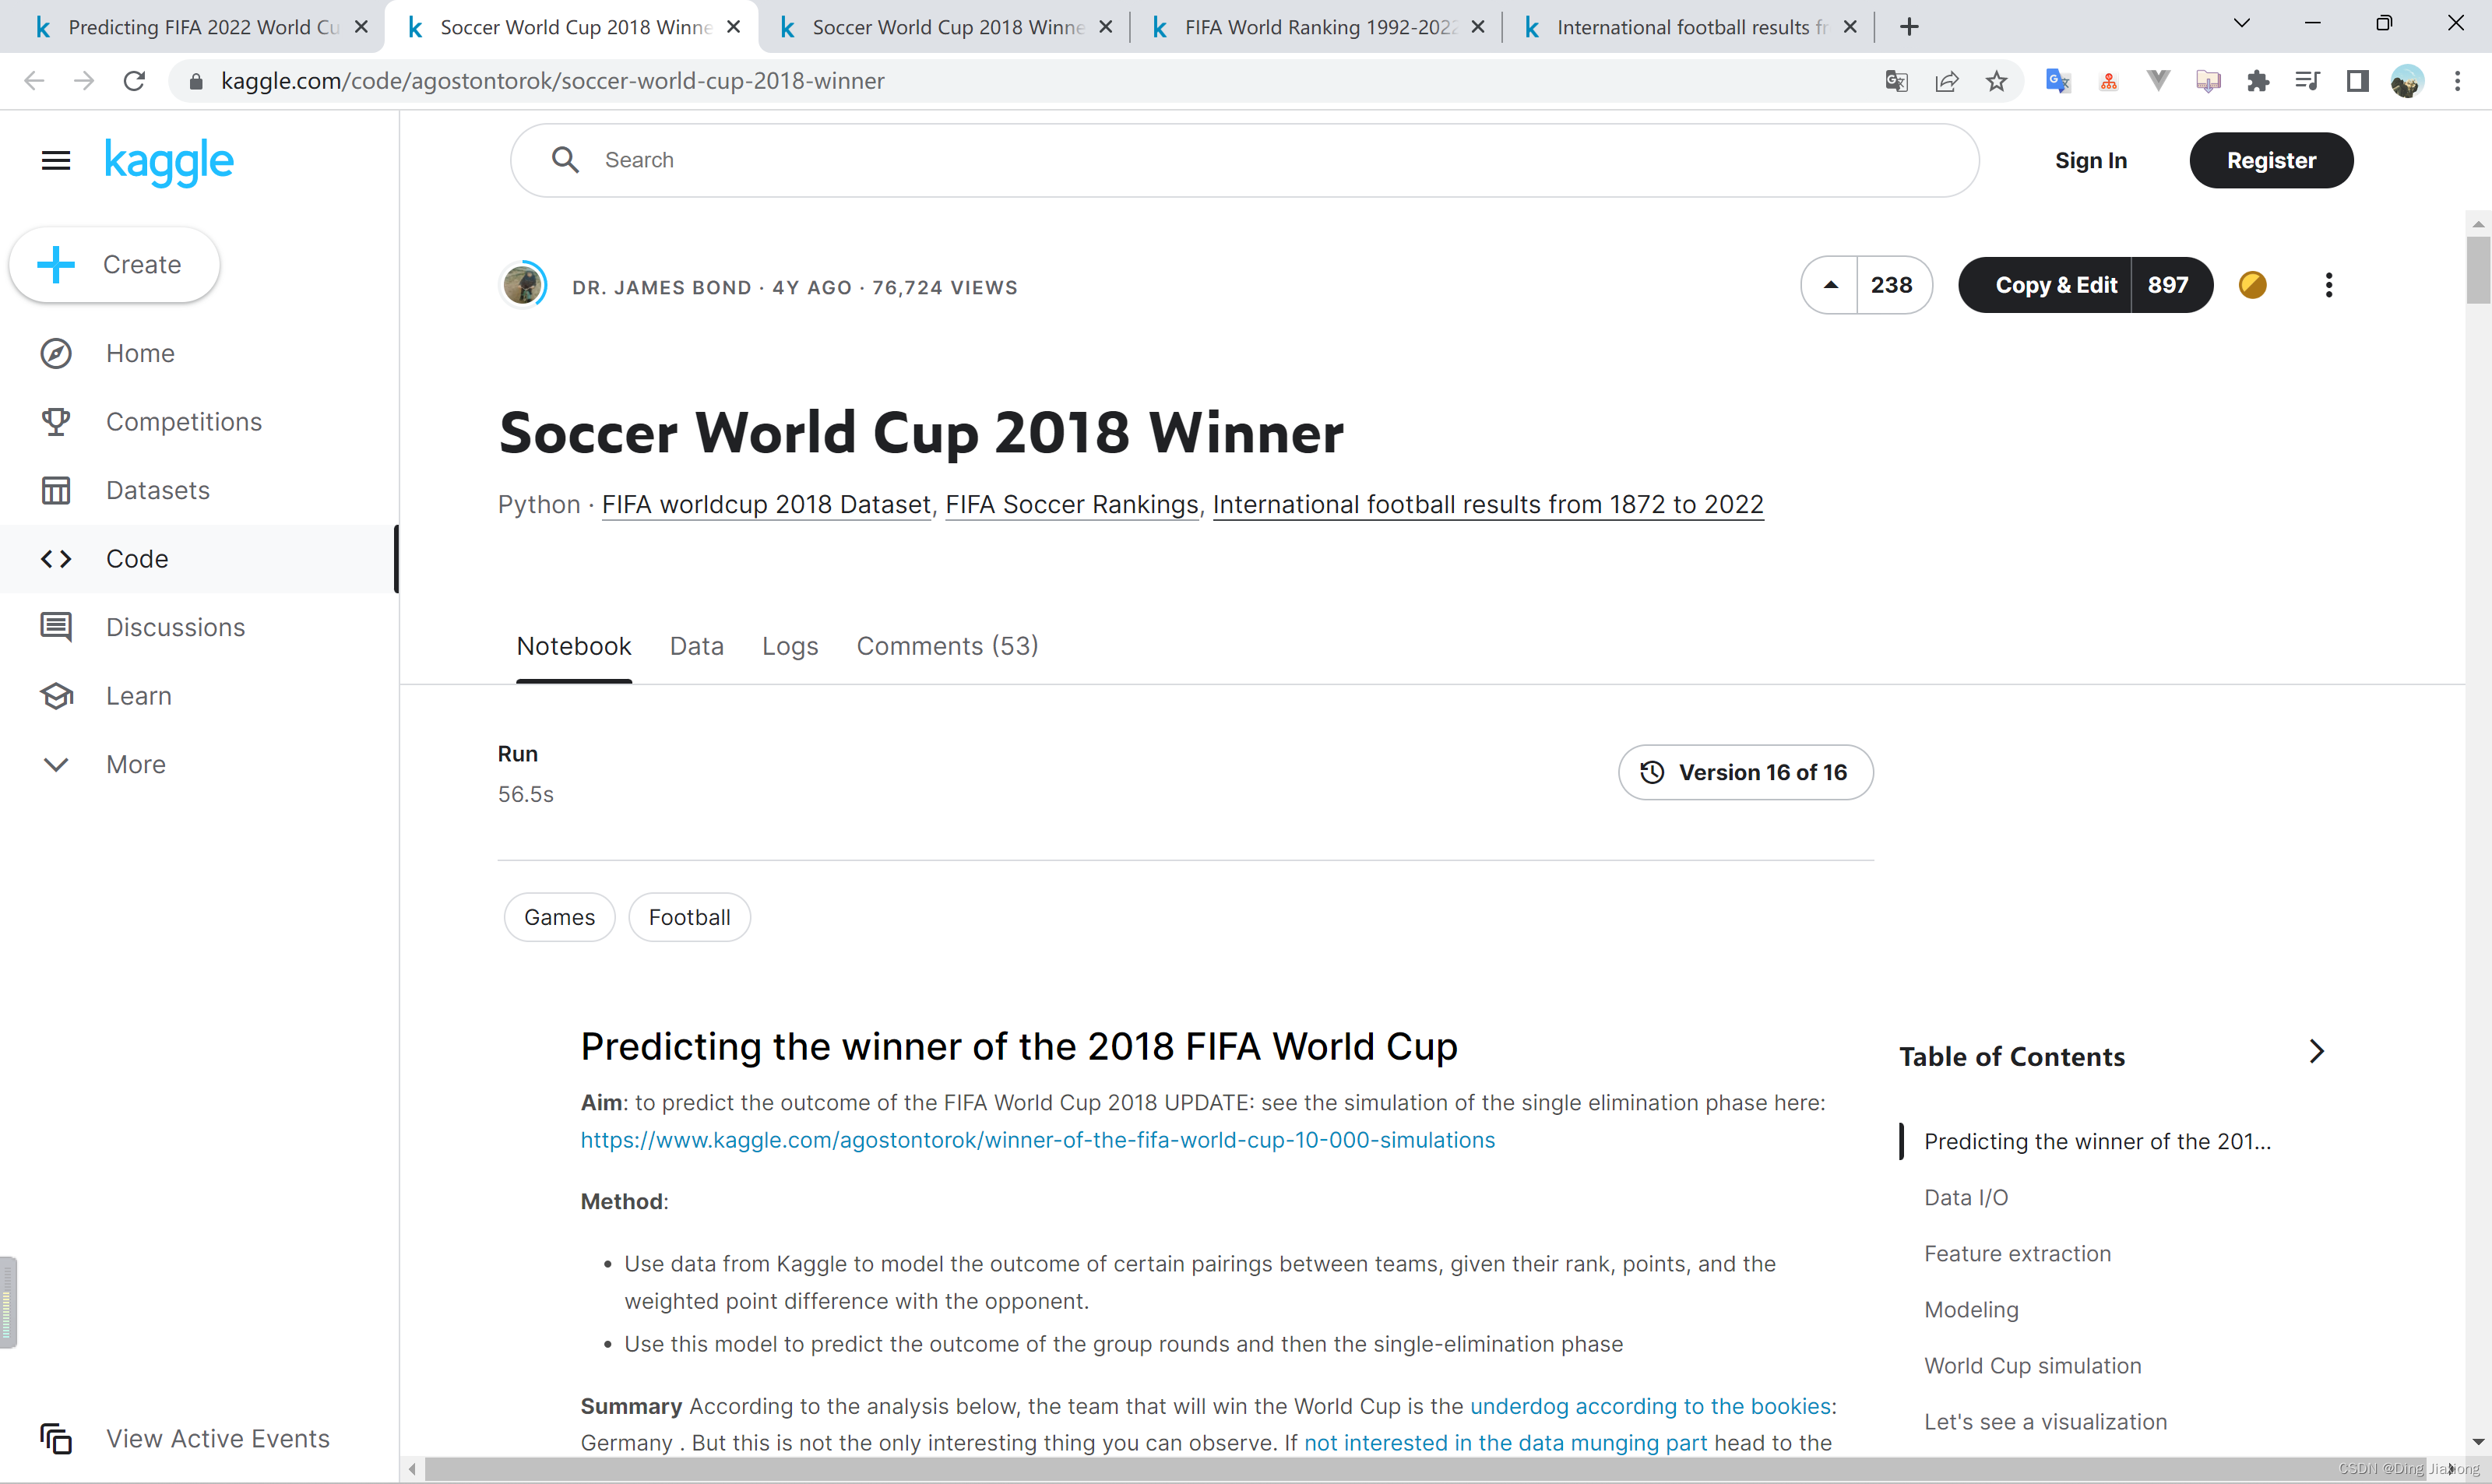The width and height of the screenshot is (2492, 1484).
Task: Open the browser extensions puzzle icon
Action: tap(2258, 81)
